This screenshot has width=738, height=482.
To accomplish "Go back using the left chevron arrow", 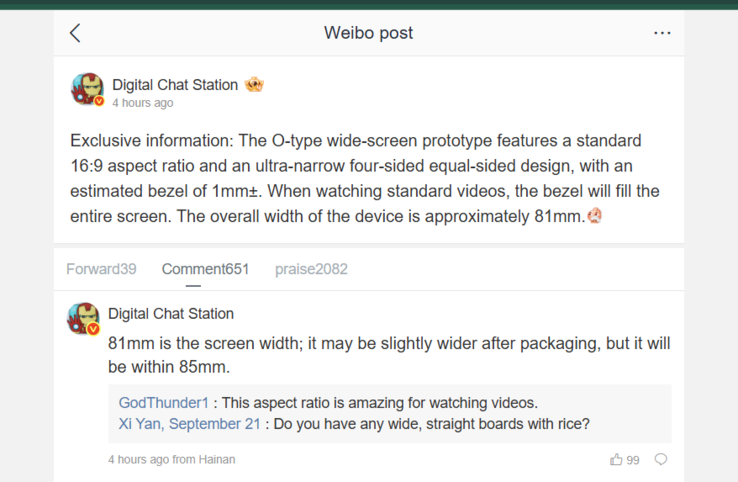I will pyautogui.click(x=75, y=33).
